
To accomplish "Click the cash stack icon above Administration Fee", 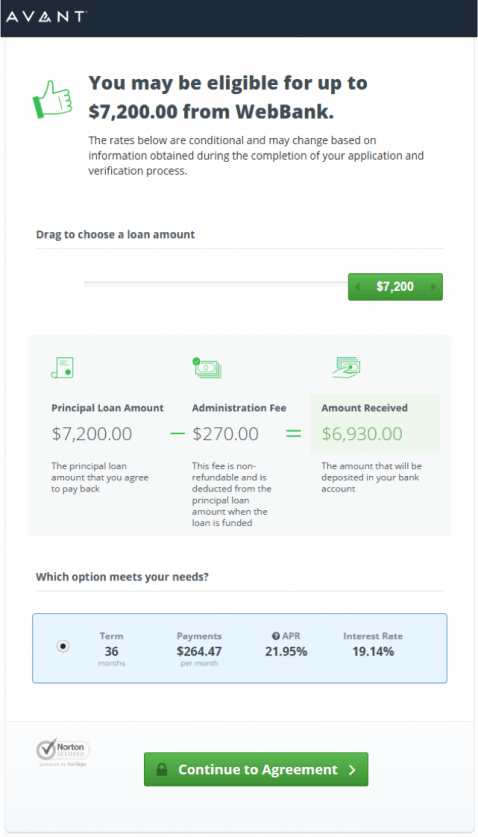I will tap(207, 368).
